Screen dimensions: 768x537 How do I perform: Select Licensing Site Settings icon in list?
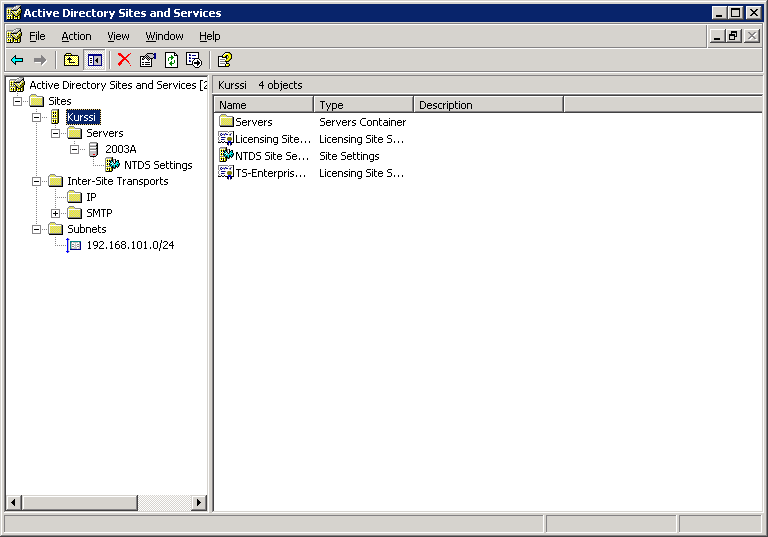226,138
